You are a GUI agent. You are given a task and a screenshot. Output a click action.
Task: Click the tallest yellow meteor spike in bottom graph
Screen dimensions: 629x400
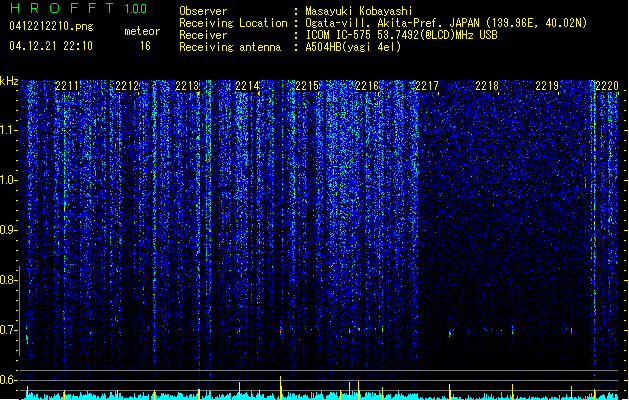click(280, 387)
